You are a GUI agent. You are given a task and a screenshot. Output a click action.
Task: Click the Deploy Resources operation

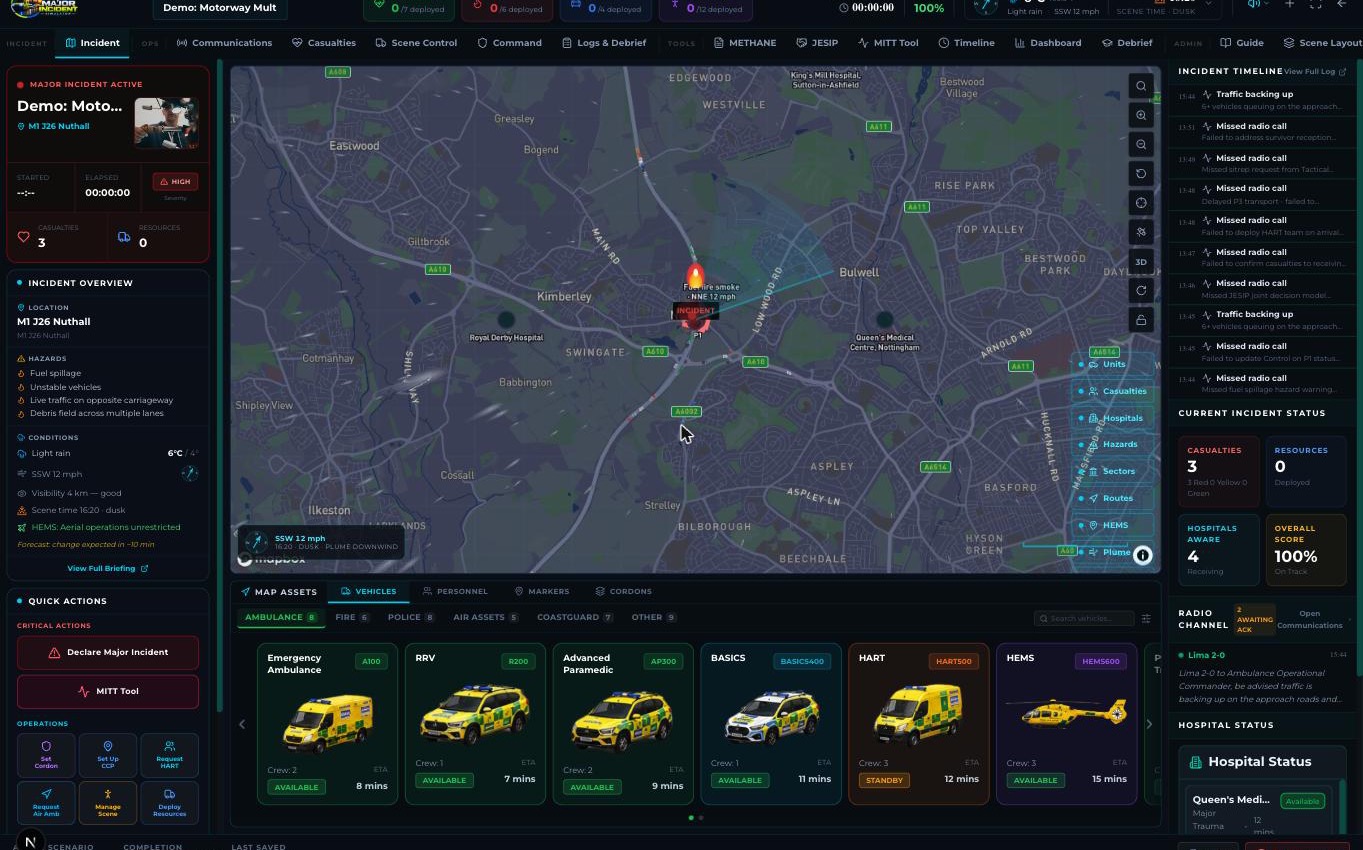169,802
